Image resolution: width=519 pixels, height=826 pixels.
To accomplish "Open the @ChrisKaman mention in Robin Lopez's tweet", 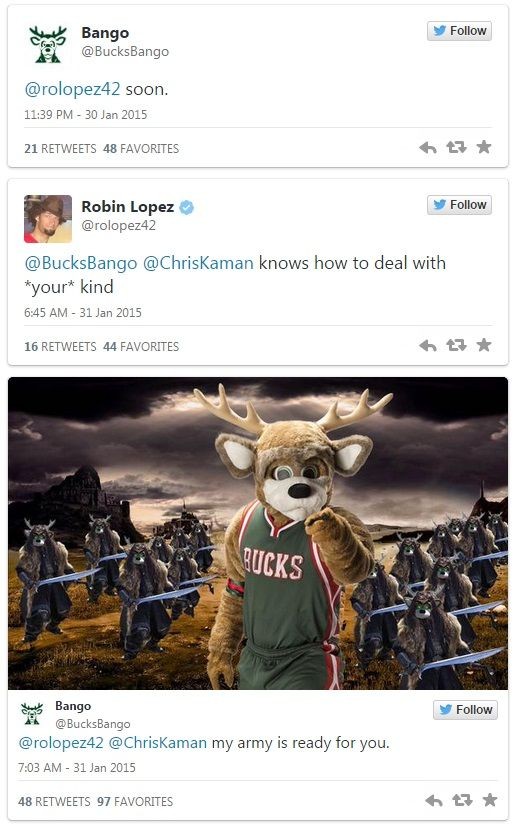I will click(198, 263).
